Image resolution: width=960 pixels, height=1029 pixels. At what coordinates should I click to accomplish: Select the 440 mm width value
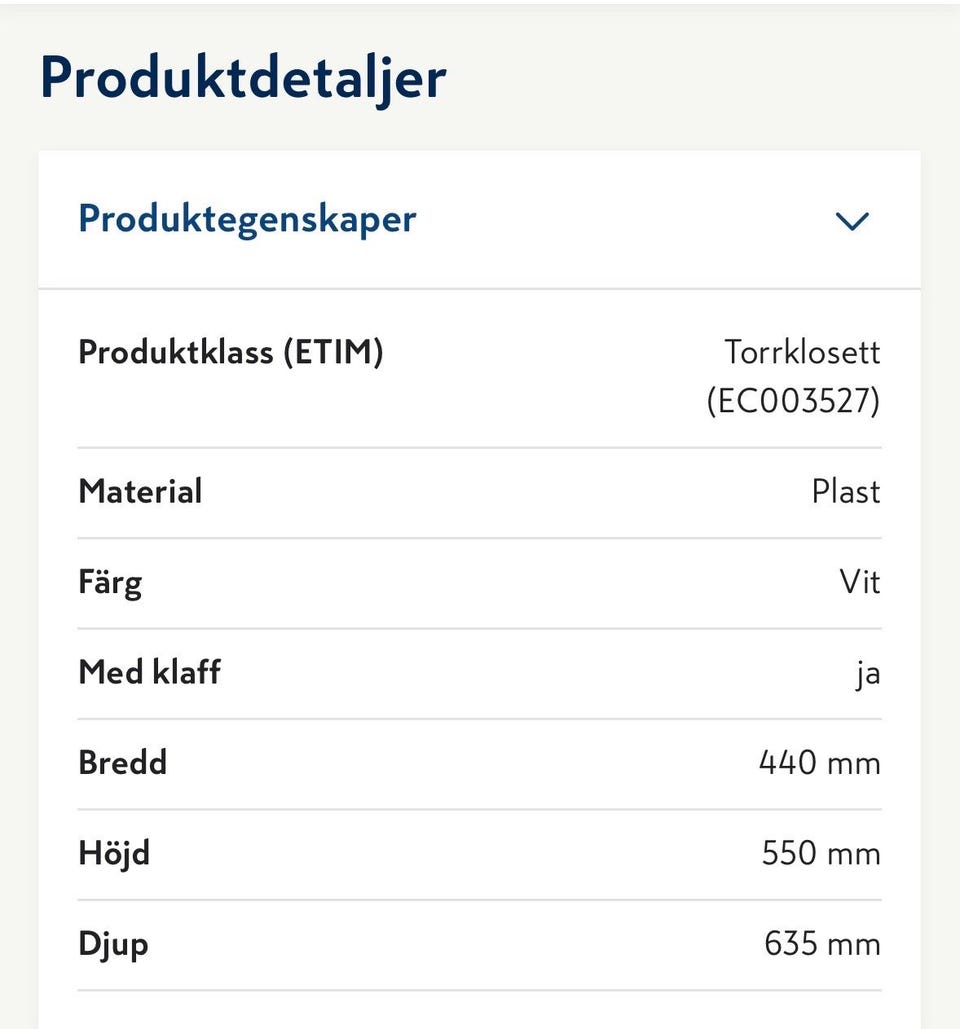pos(819,763)
